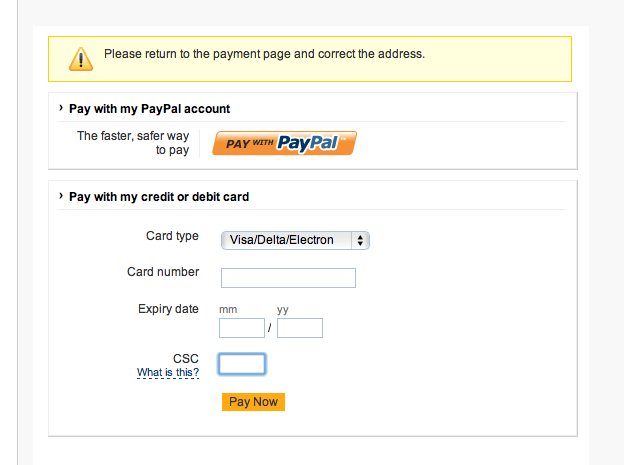Open the Card type dropdown
This screenshot has height=465, width=624.
click(295, 240)
